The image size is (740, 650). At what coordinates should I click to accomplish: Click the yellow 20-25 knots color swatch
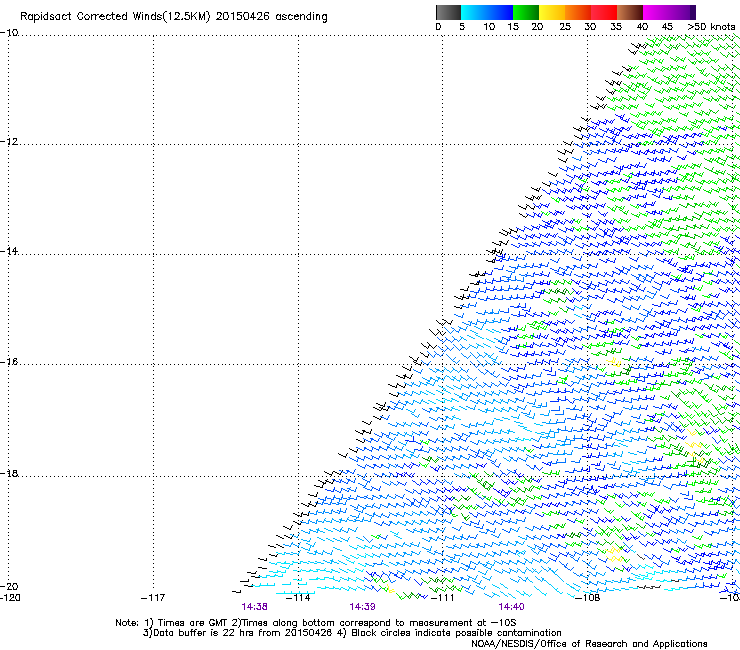point(552,12)
